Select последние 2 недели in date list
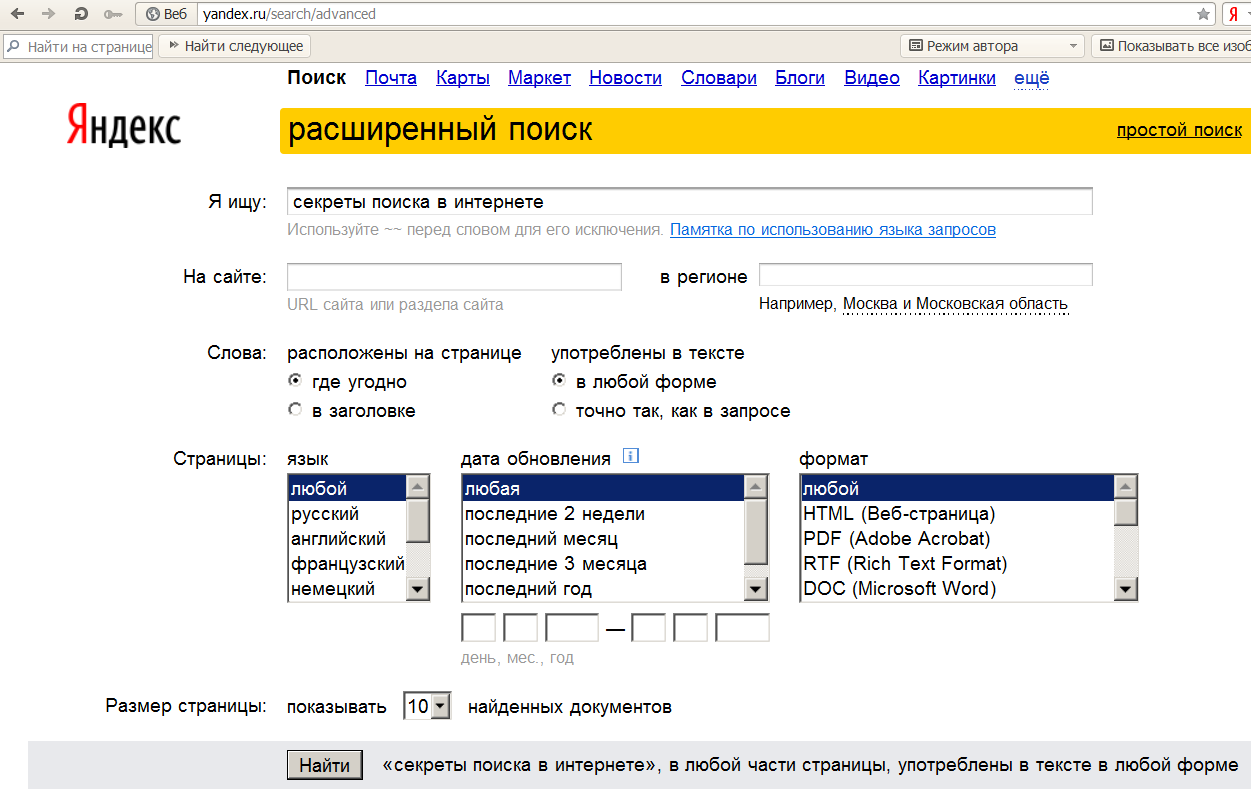1251x789 pixels. pyautogui.click(x=603, y=514)
